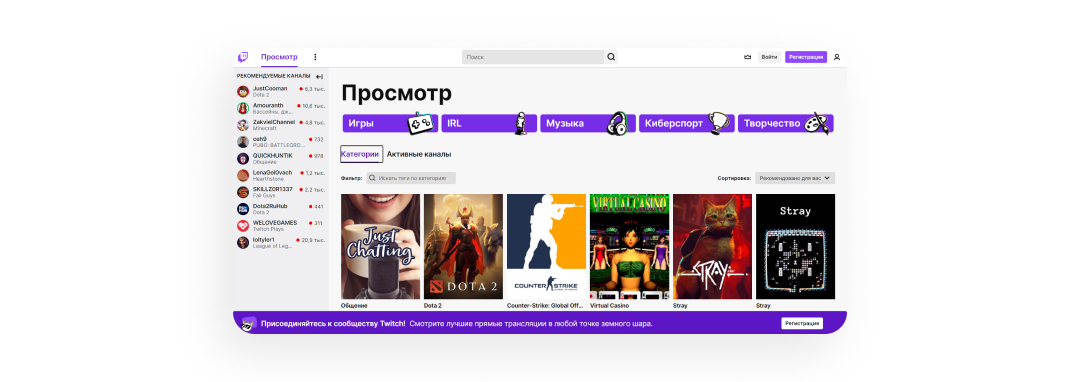Open the Virtual Casino category cover

tap(630, 246)
